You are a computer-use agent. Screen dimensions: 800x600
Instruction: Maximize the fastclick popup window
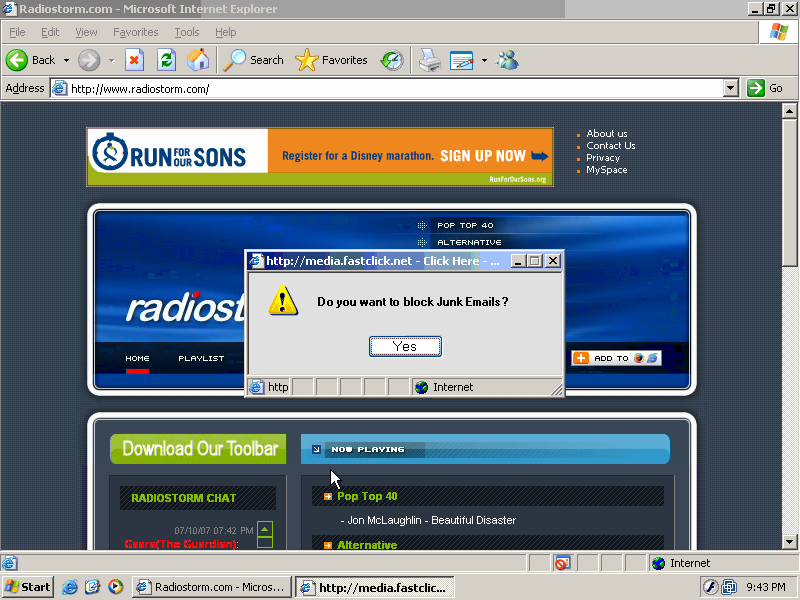(535, 261)
